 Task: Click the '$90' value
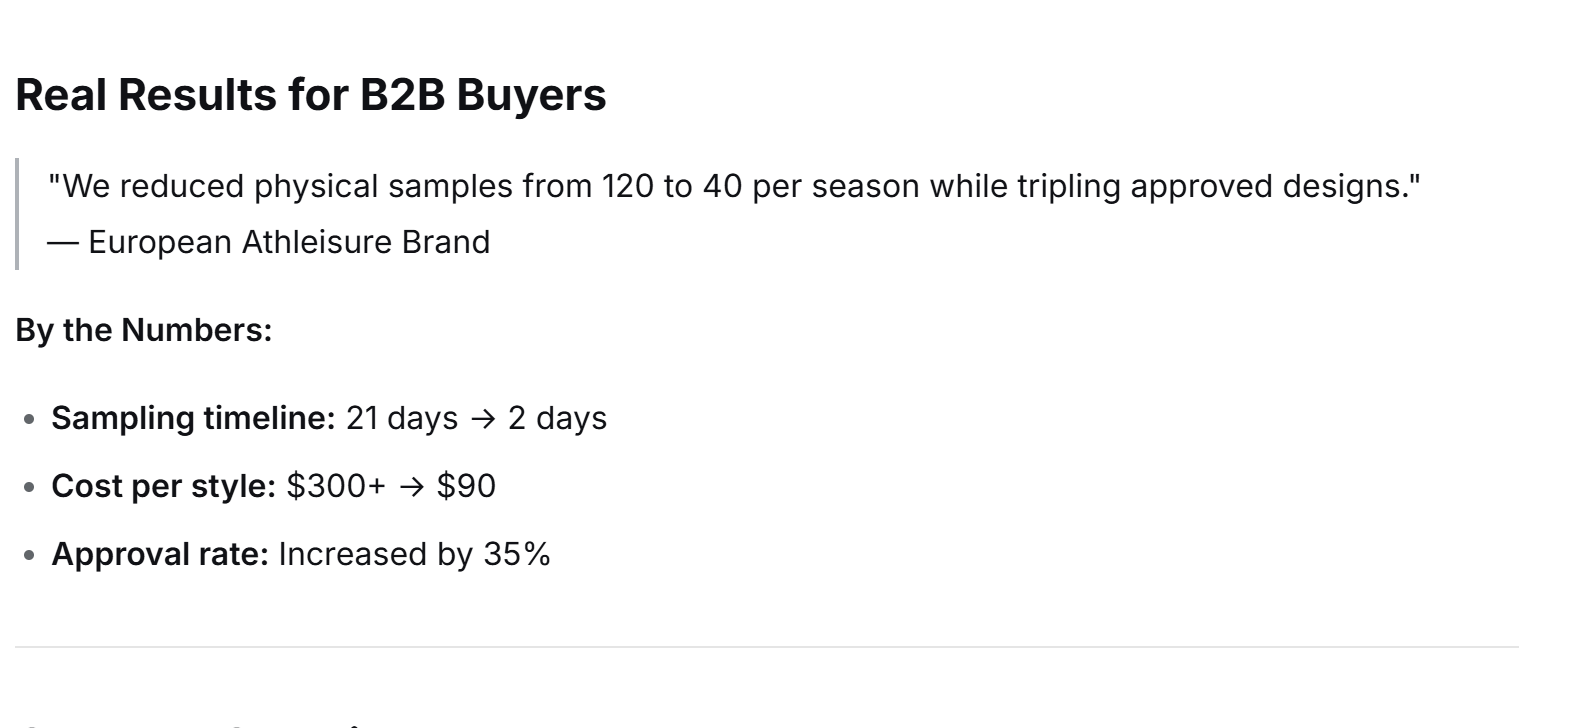pyautogui.click(x=466, y=486)
